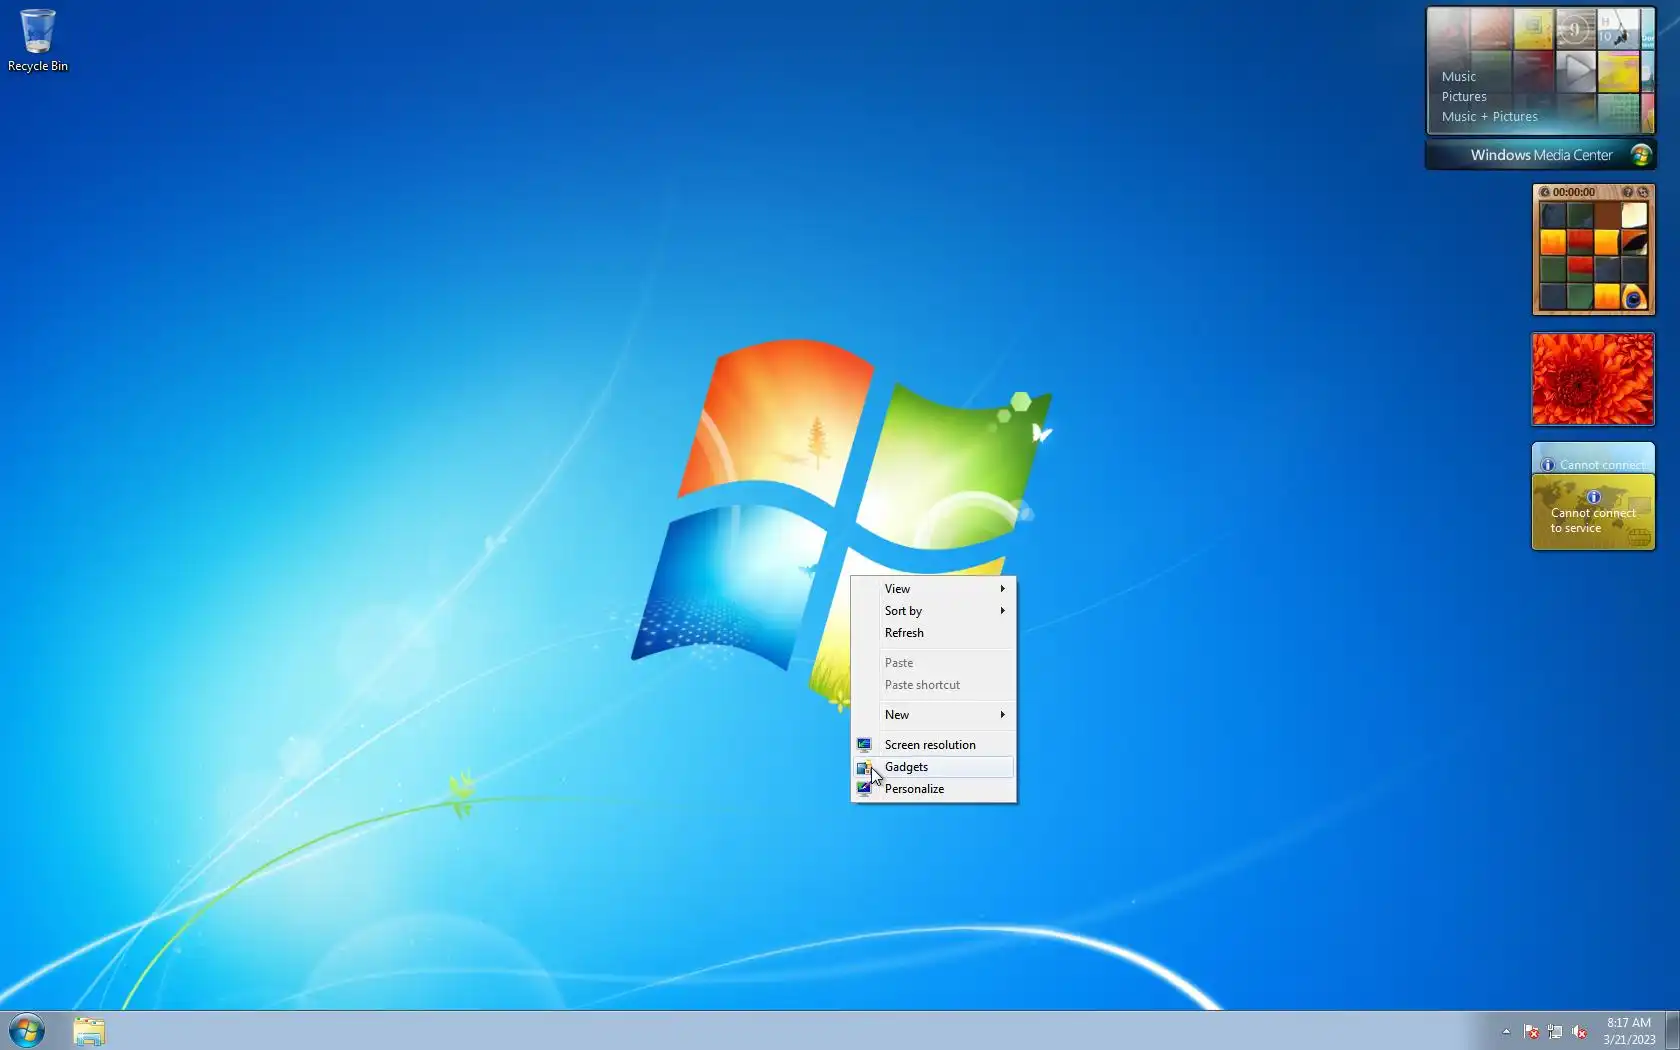Expand the Sort by submenu

click(934, 611)
